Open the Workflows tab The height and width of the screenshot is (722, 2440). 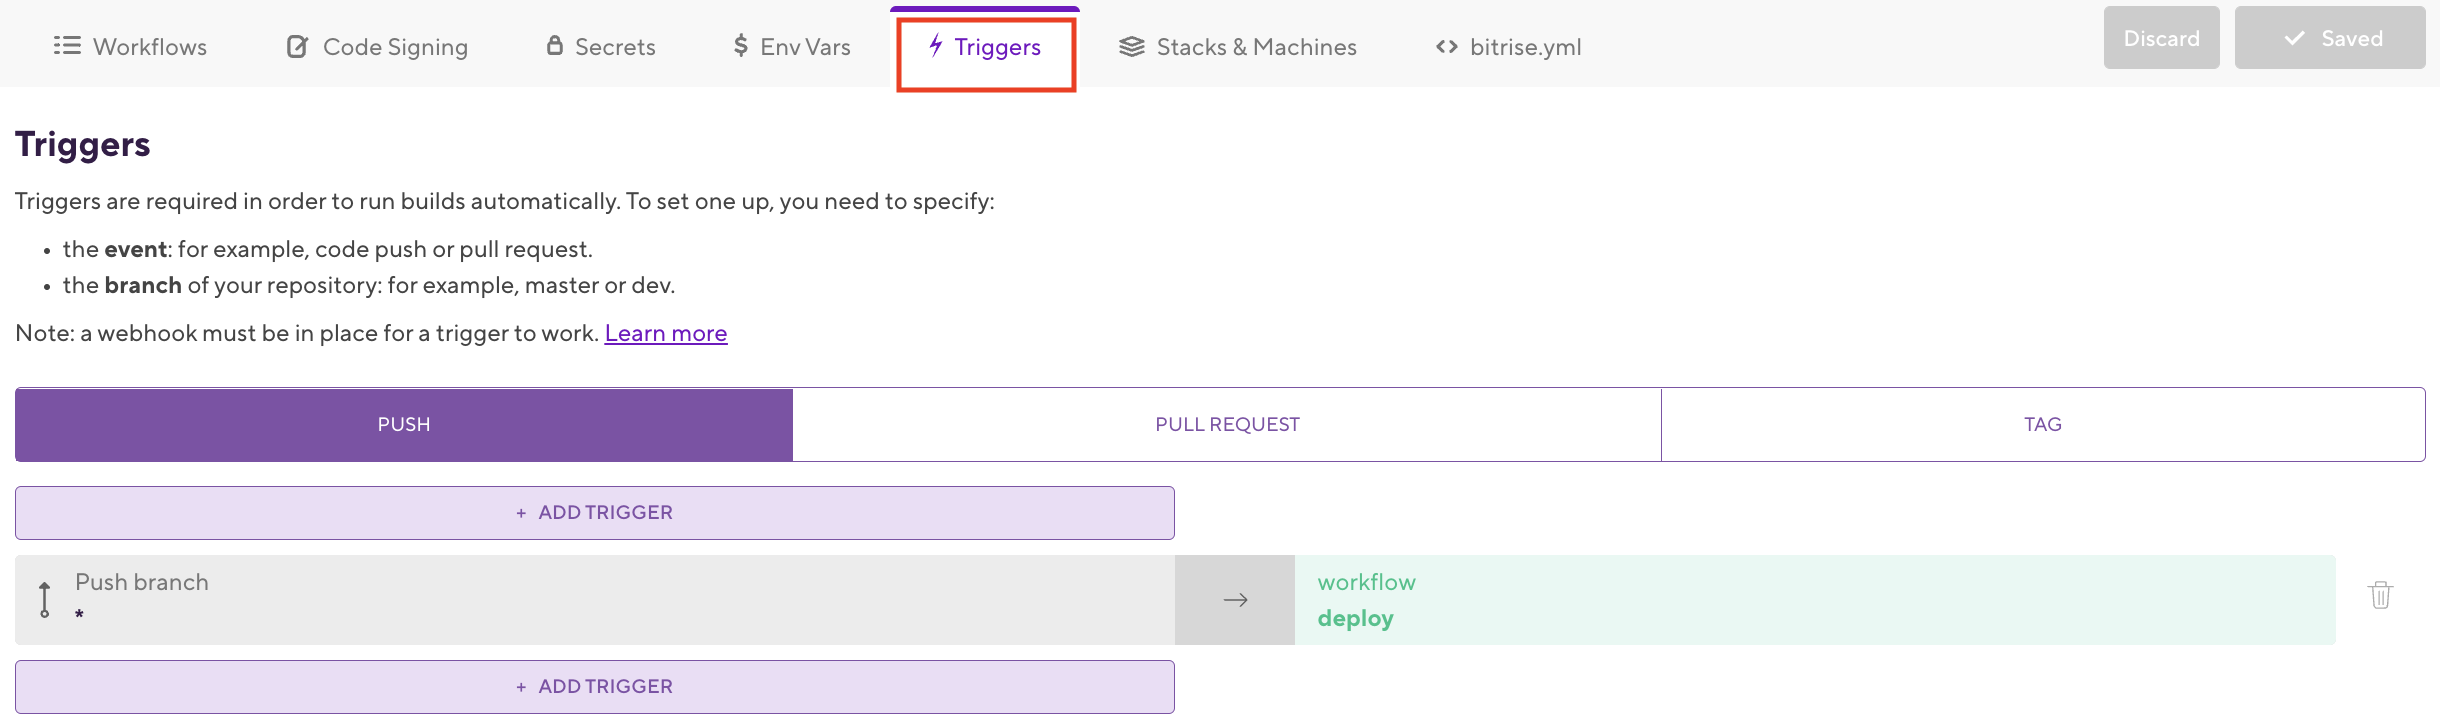149,47
